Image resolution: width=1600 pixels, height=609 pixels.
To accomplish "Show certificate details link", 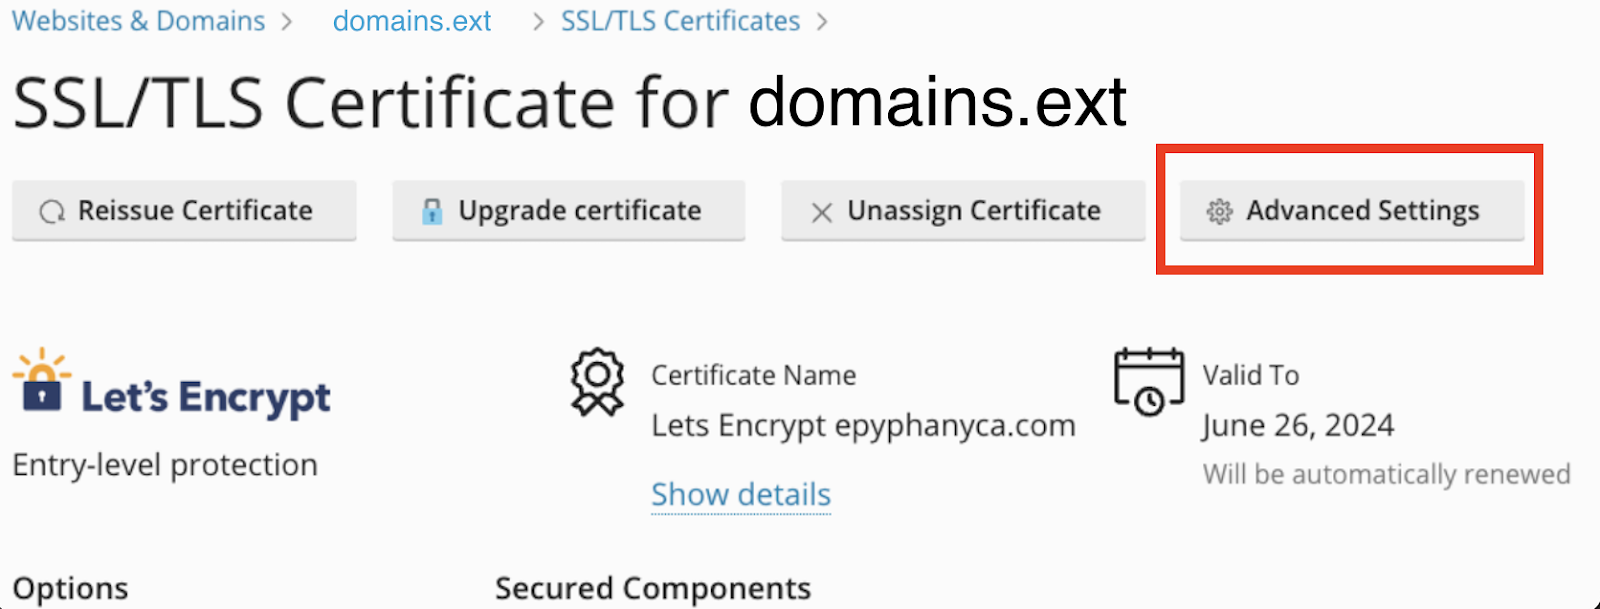I will coord(741,494).
